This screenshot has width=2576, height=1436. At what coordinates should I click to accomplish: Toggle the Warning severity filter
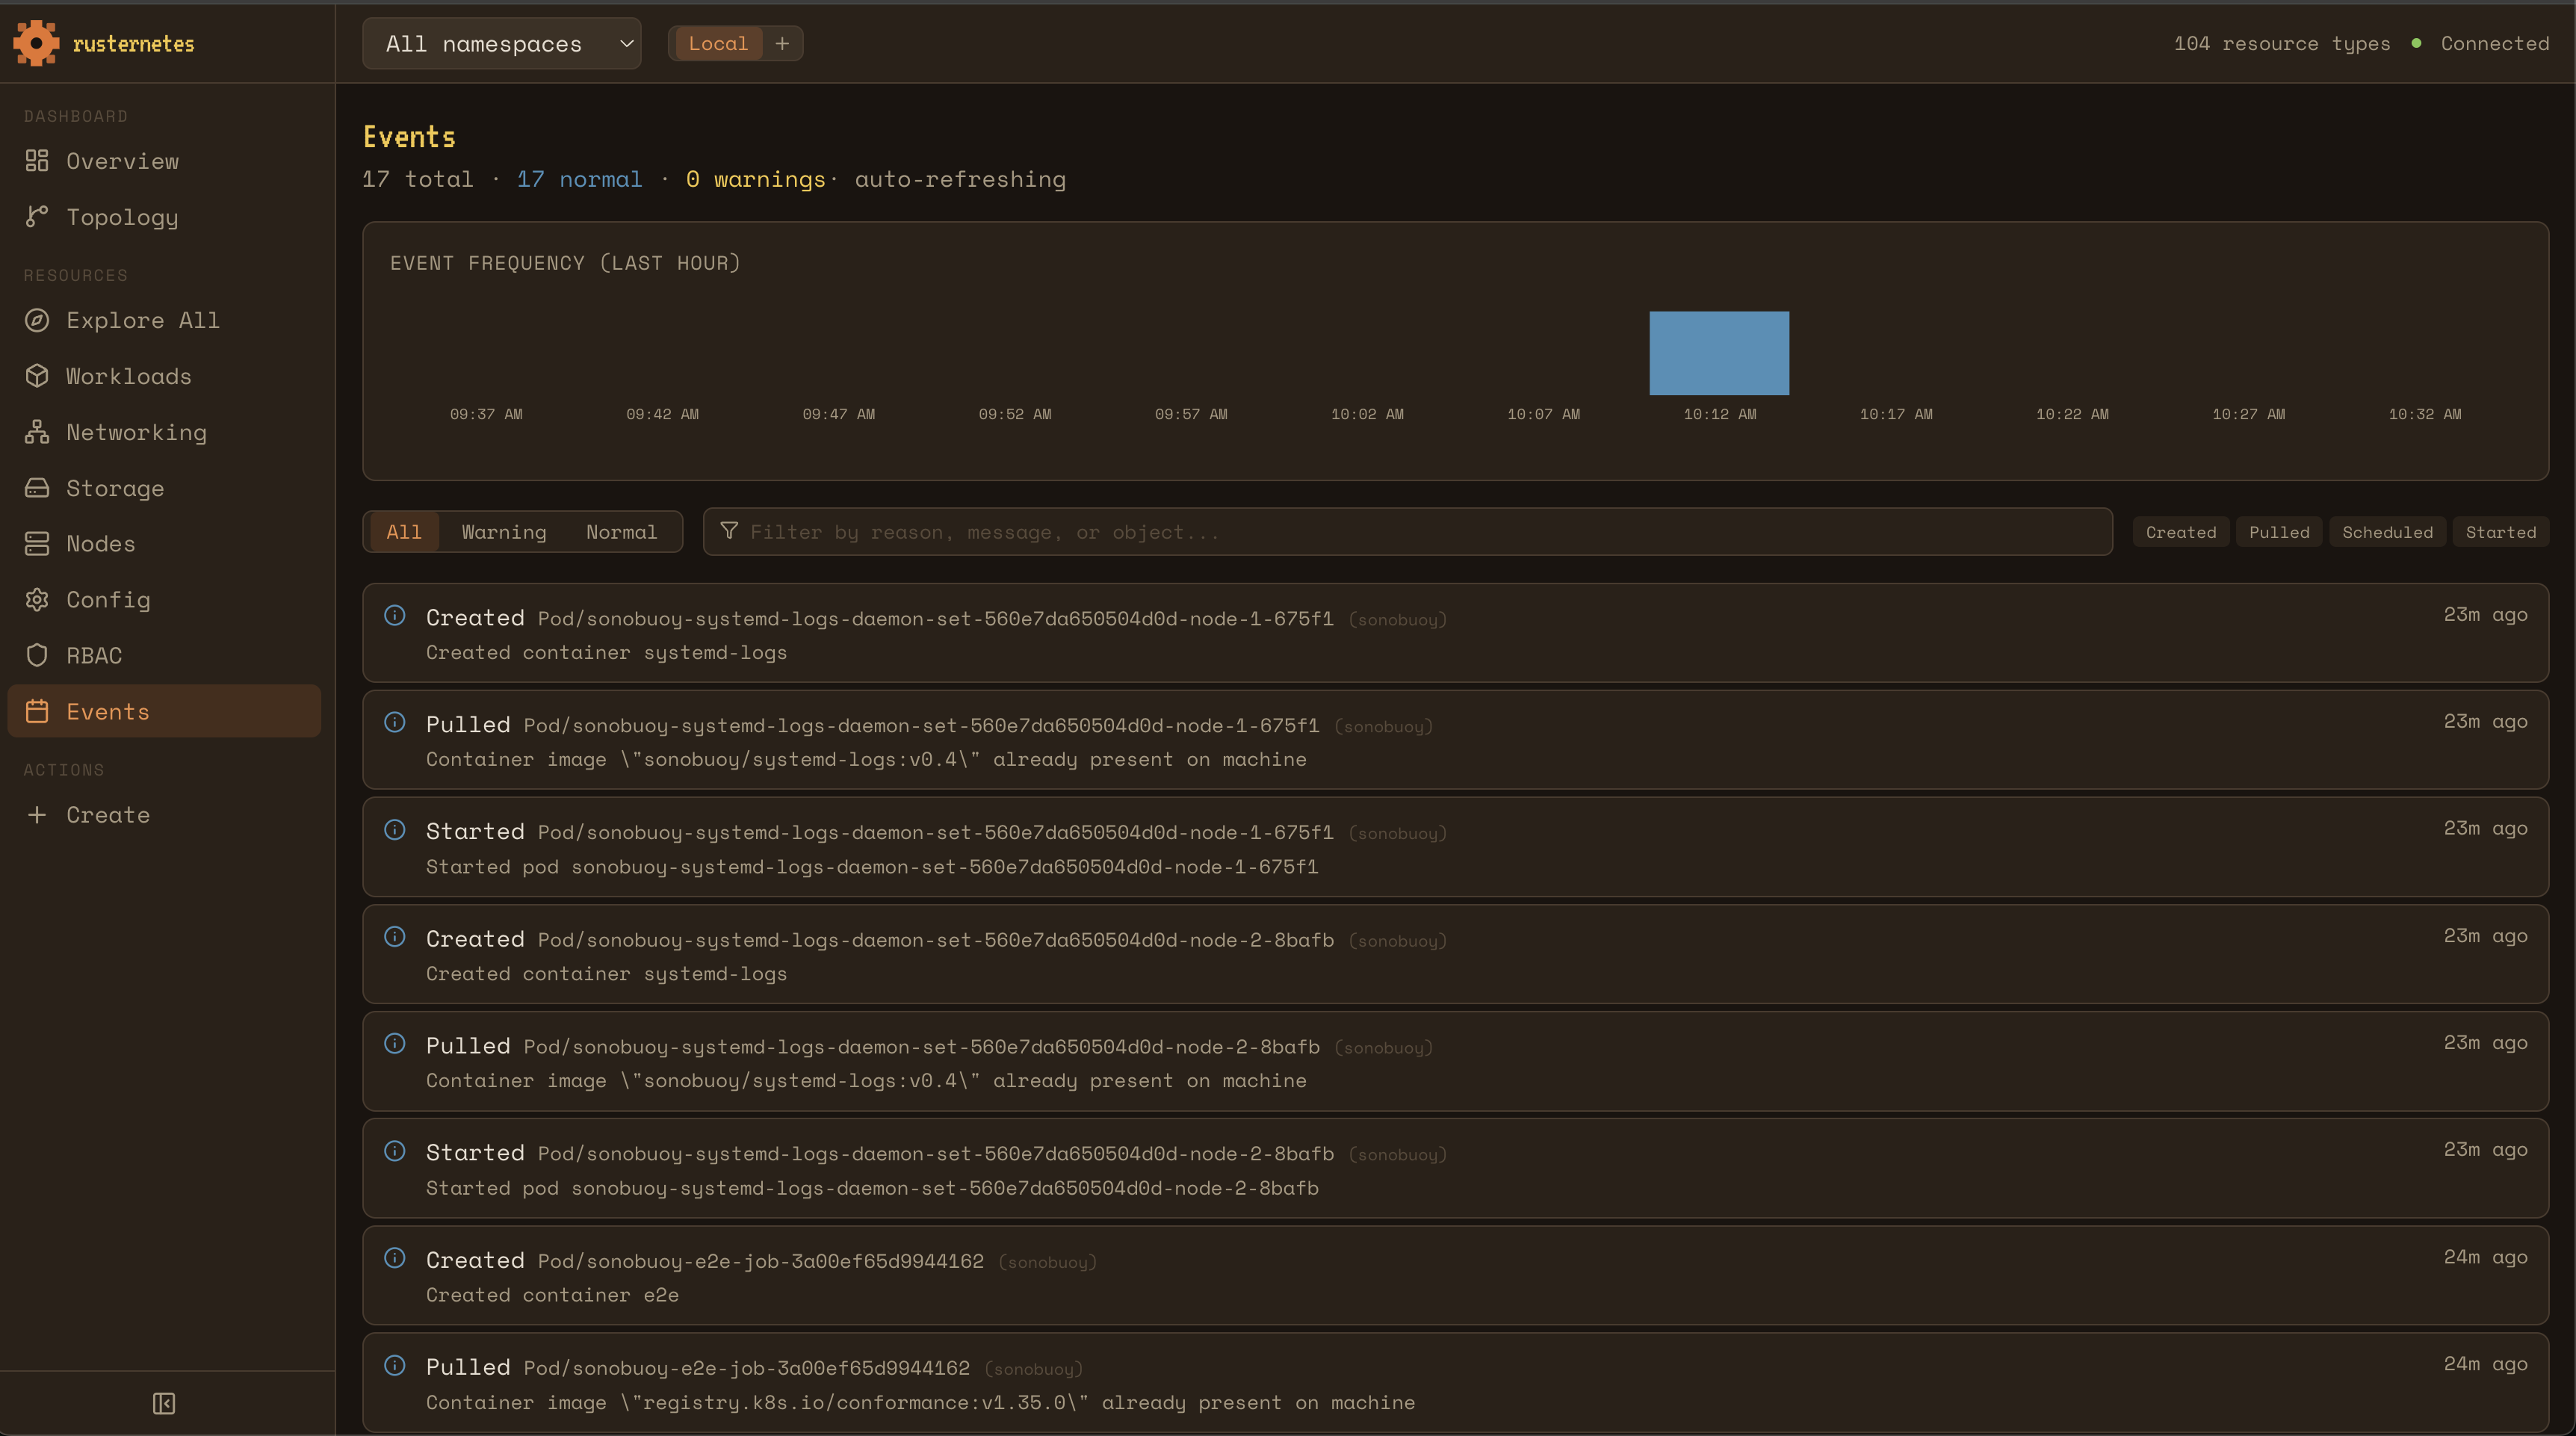point(504,532)
